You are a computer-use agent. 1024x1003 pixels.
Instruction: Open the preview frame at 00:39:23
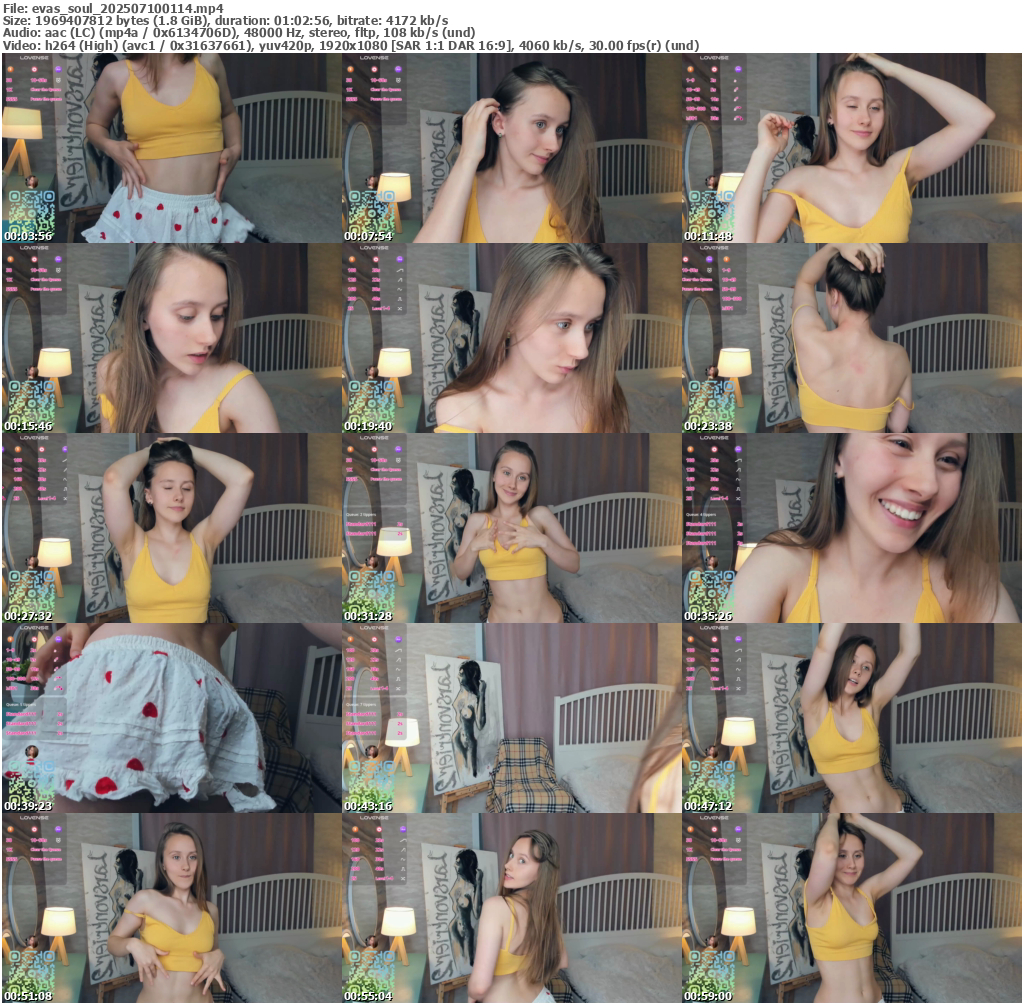171,718
